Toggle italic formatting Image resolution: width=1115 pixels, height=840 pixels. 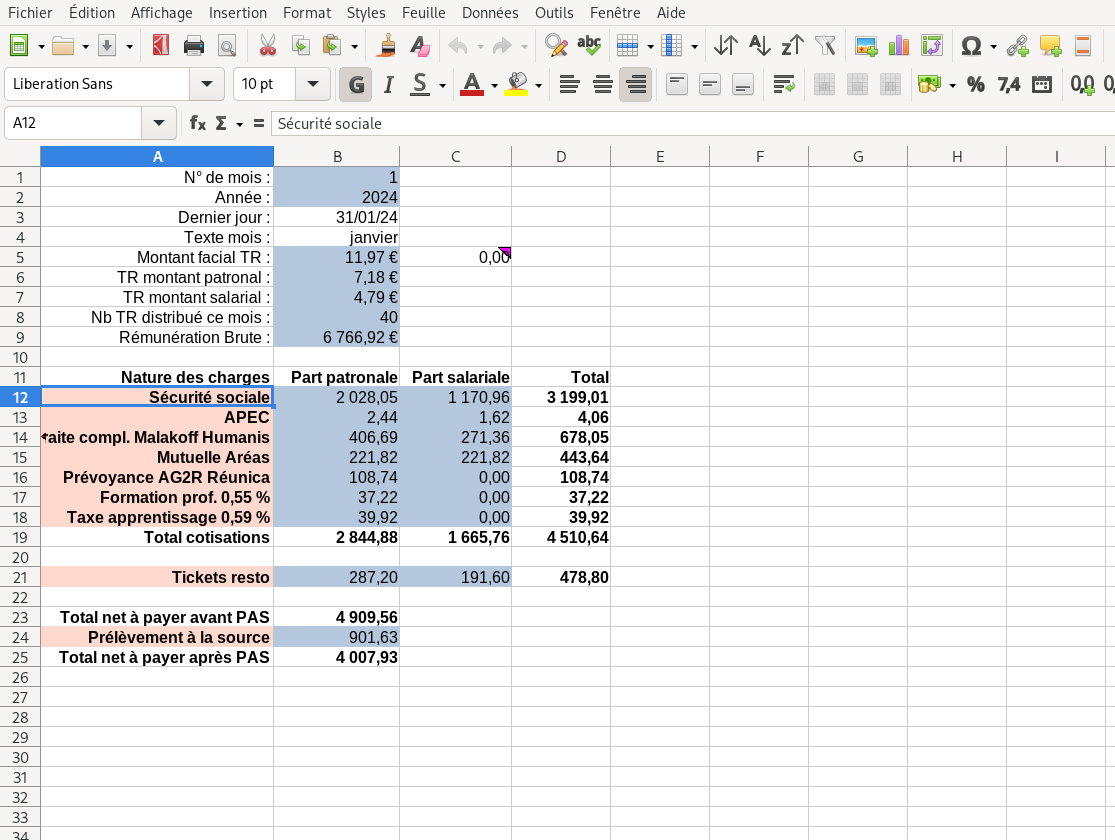(388, 85)
